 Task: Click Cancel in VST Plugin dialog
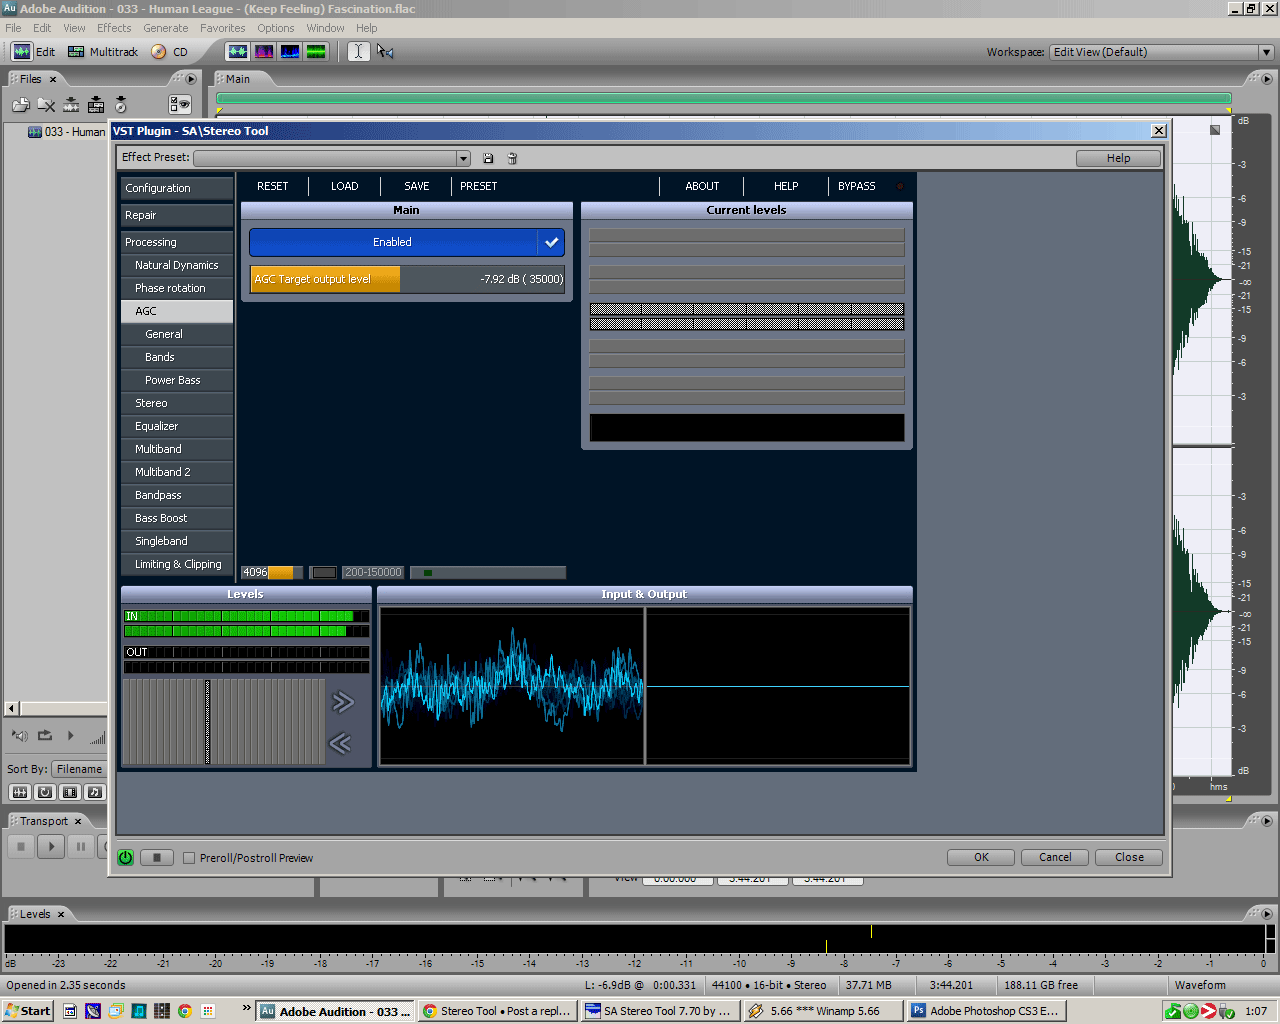click(x=1055, y=857)
